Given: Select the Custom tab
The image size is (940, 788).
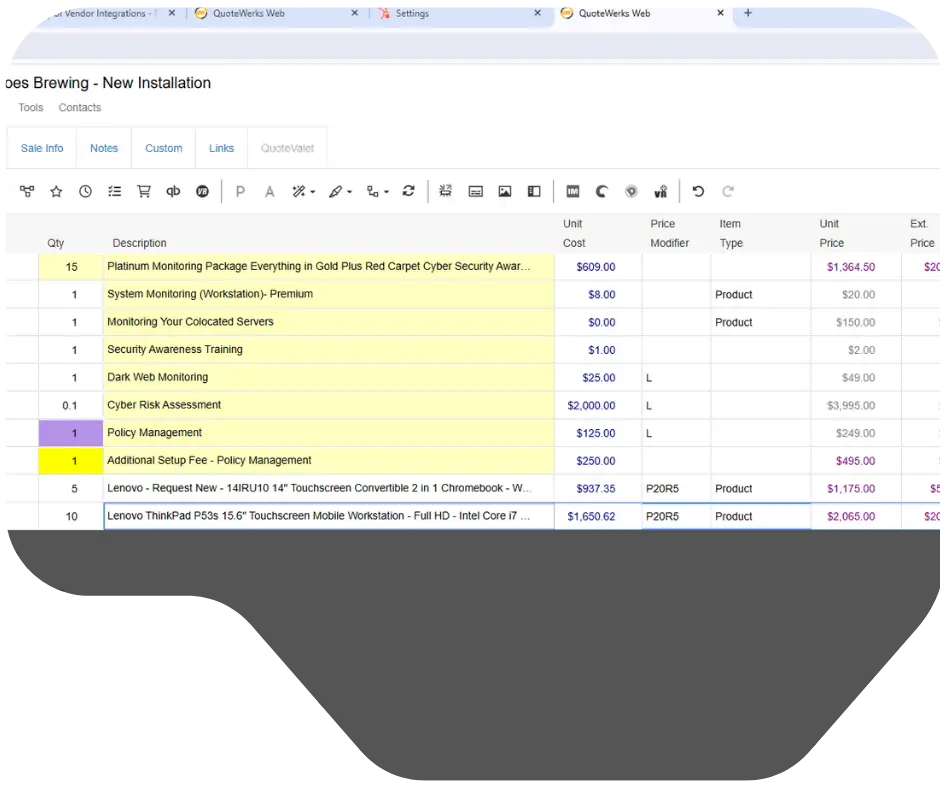Looking at the screenshot, I should pos(163,147).
